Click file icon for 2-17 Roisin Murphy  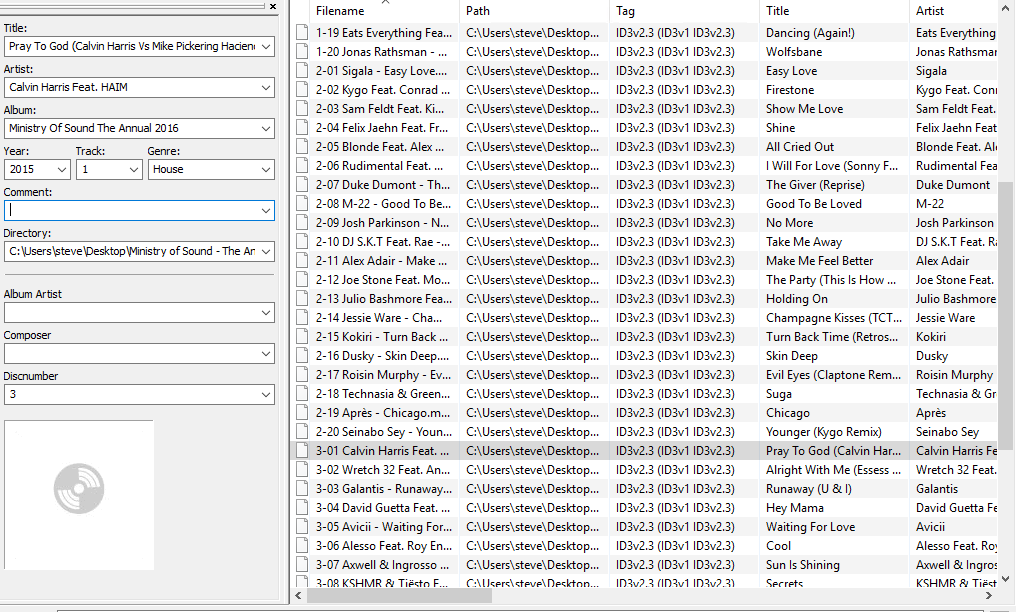[302, 374]
